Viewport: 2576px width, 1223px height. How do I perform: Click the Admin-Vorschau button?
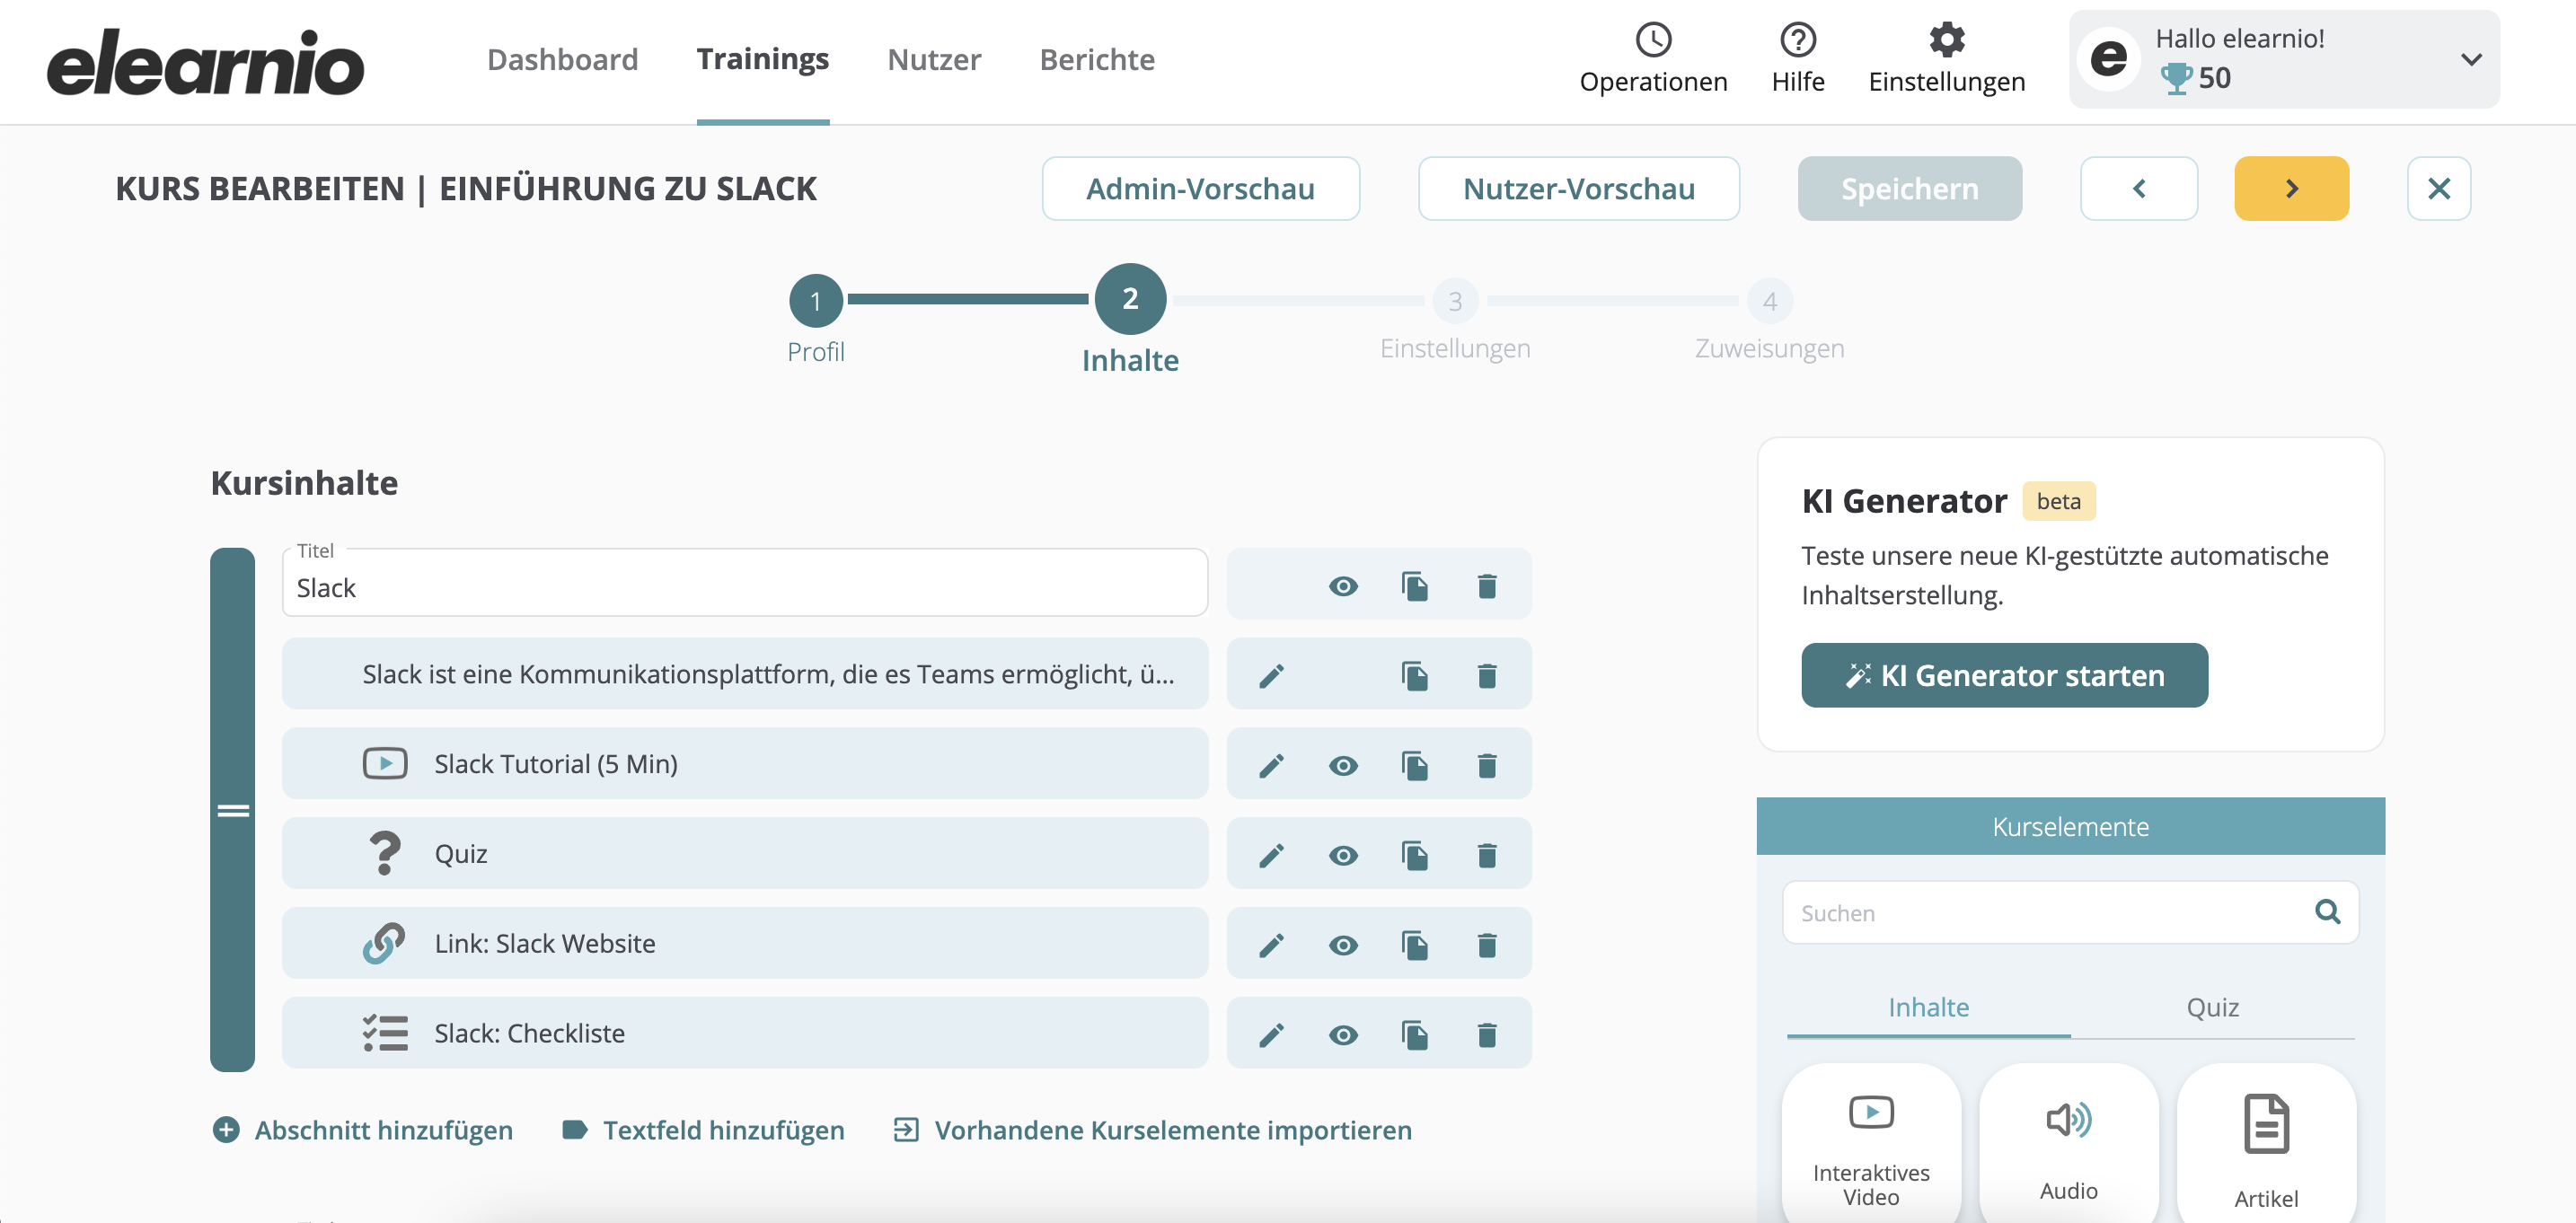coord(1200,188)
